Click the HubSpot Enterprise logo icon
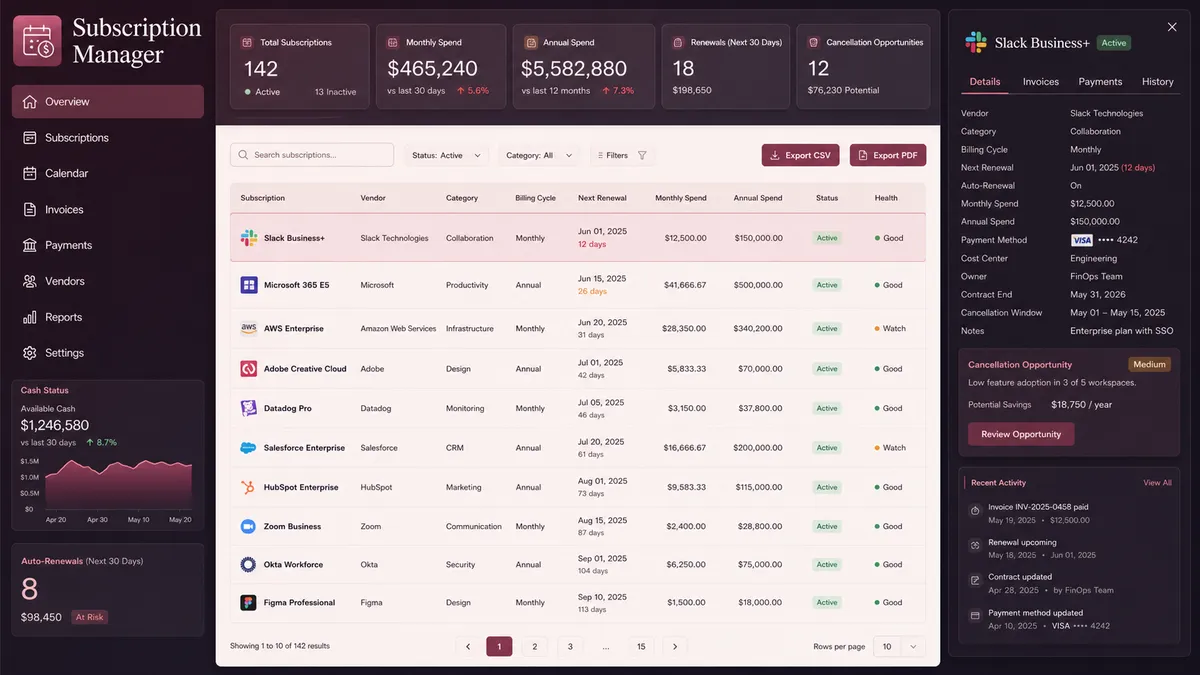The height and width of the screenshot is (675, 1200). click(249, 487)
